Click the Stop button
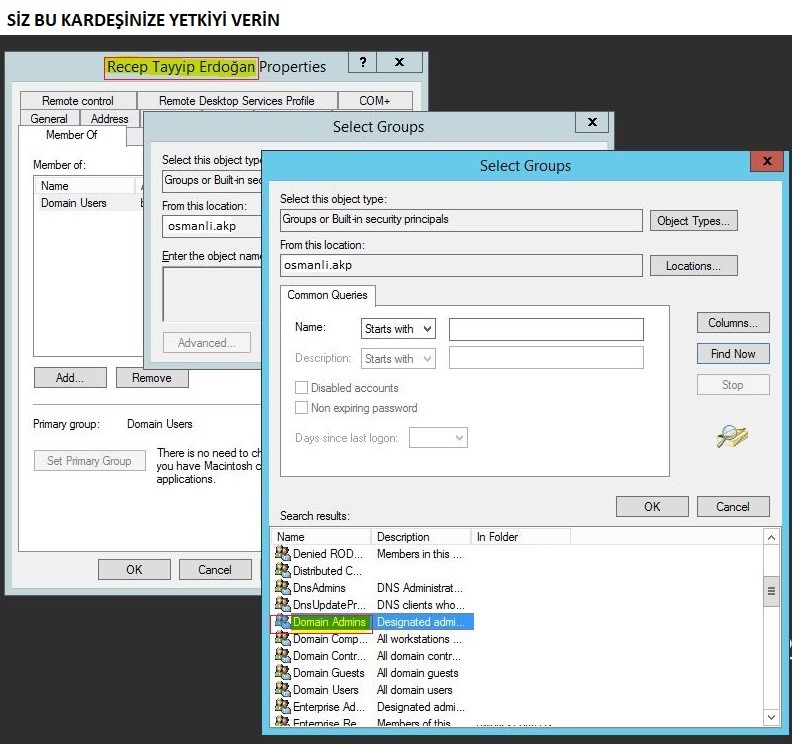The height and width of the screenshot is (745, 793). (x=733, y=385)
